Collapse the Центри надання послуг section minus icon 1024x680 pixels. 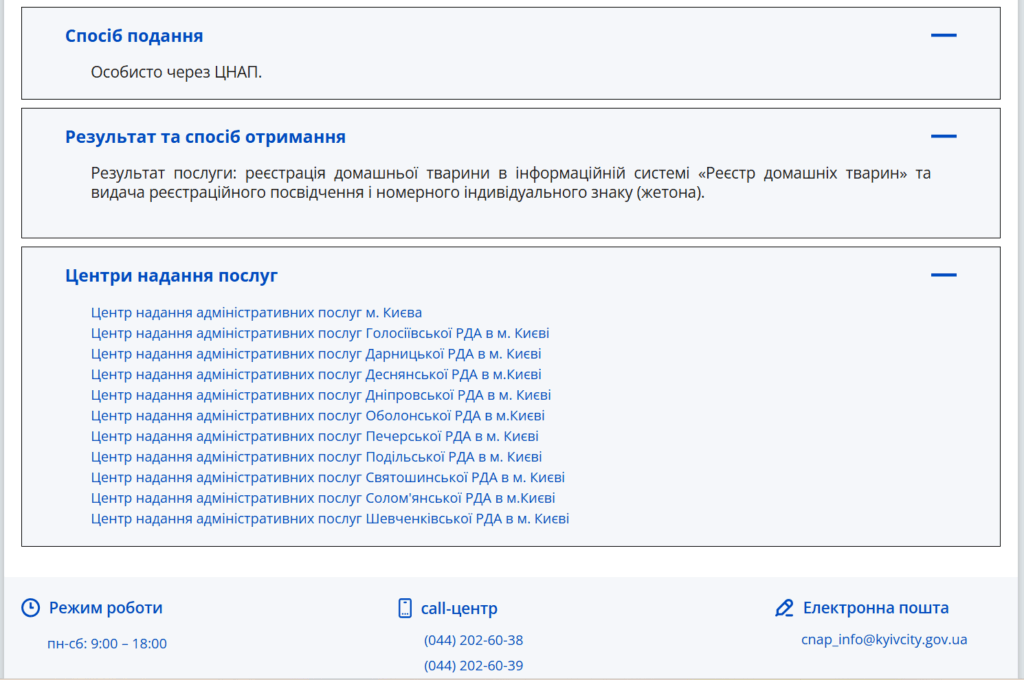(x=943, y=275)
